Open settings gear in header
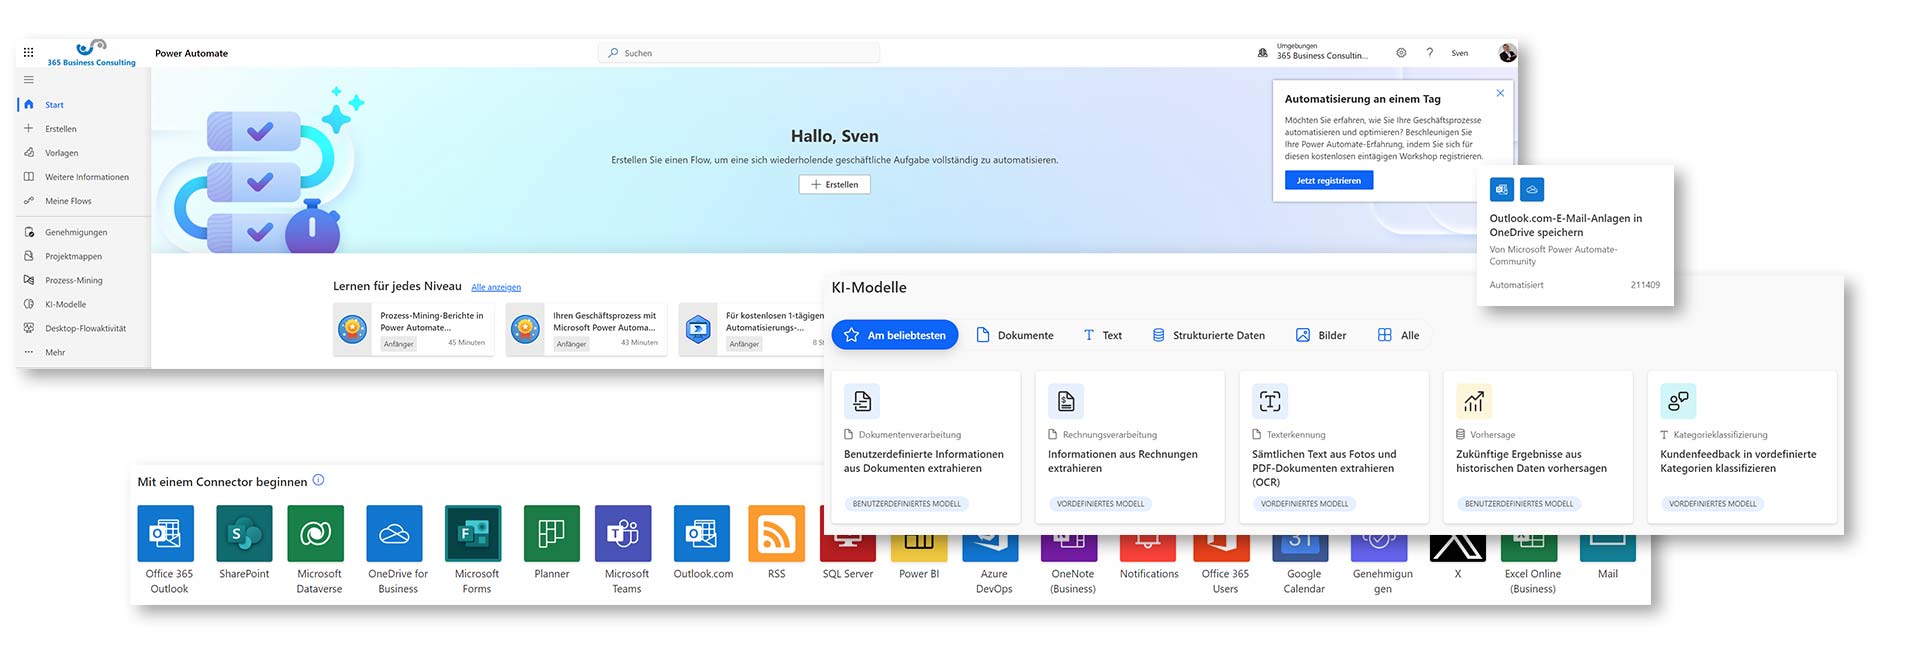The image size is (1909, 652). (1401, 53)
